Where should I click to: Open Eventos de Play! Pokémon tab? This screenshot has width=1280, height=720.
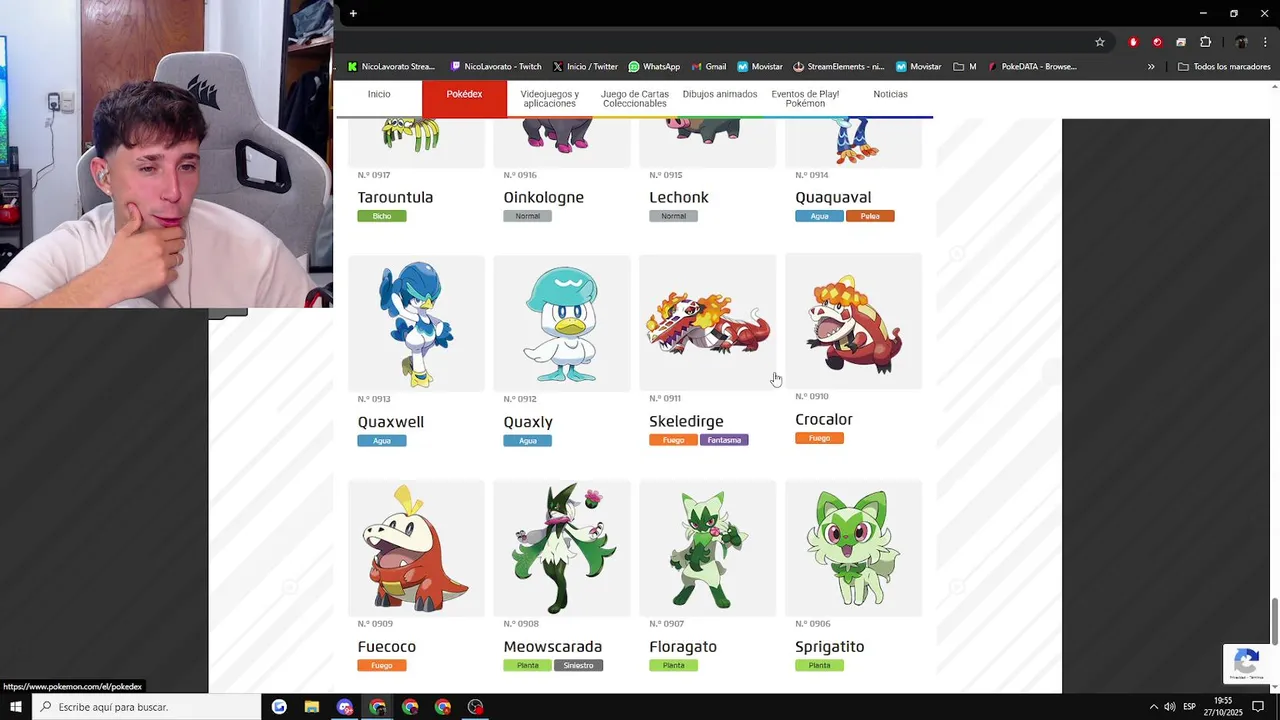805,99
